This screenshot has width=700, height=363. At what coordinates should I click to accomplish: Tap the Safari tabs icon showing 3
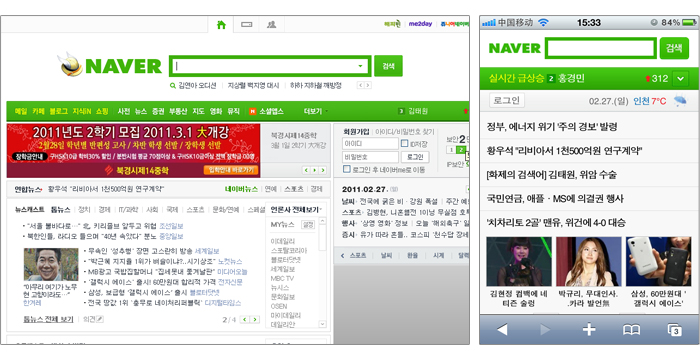[x=674, y=330]
